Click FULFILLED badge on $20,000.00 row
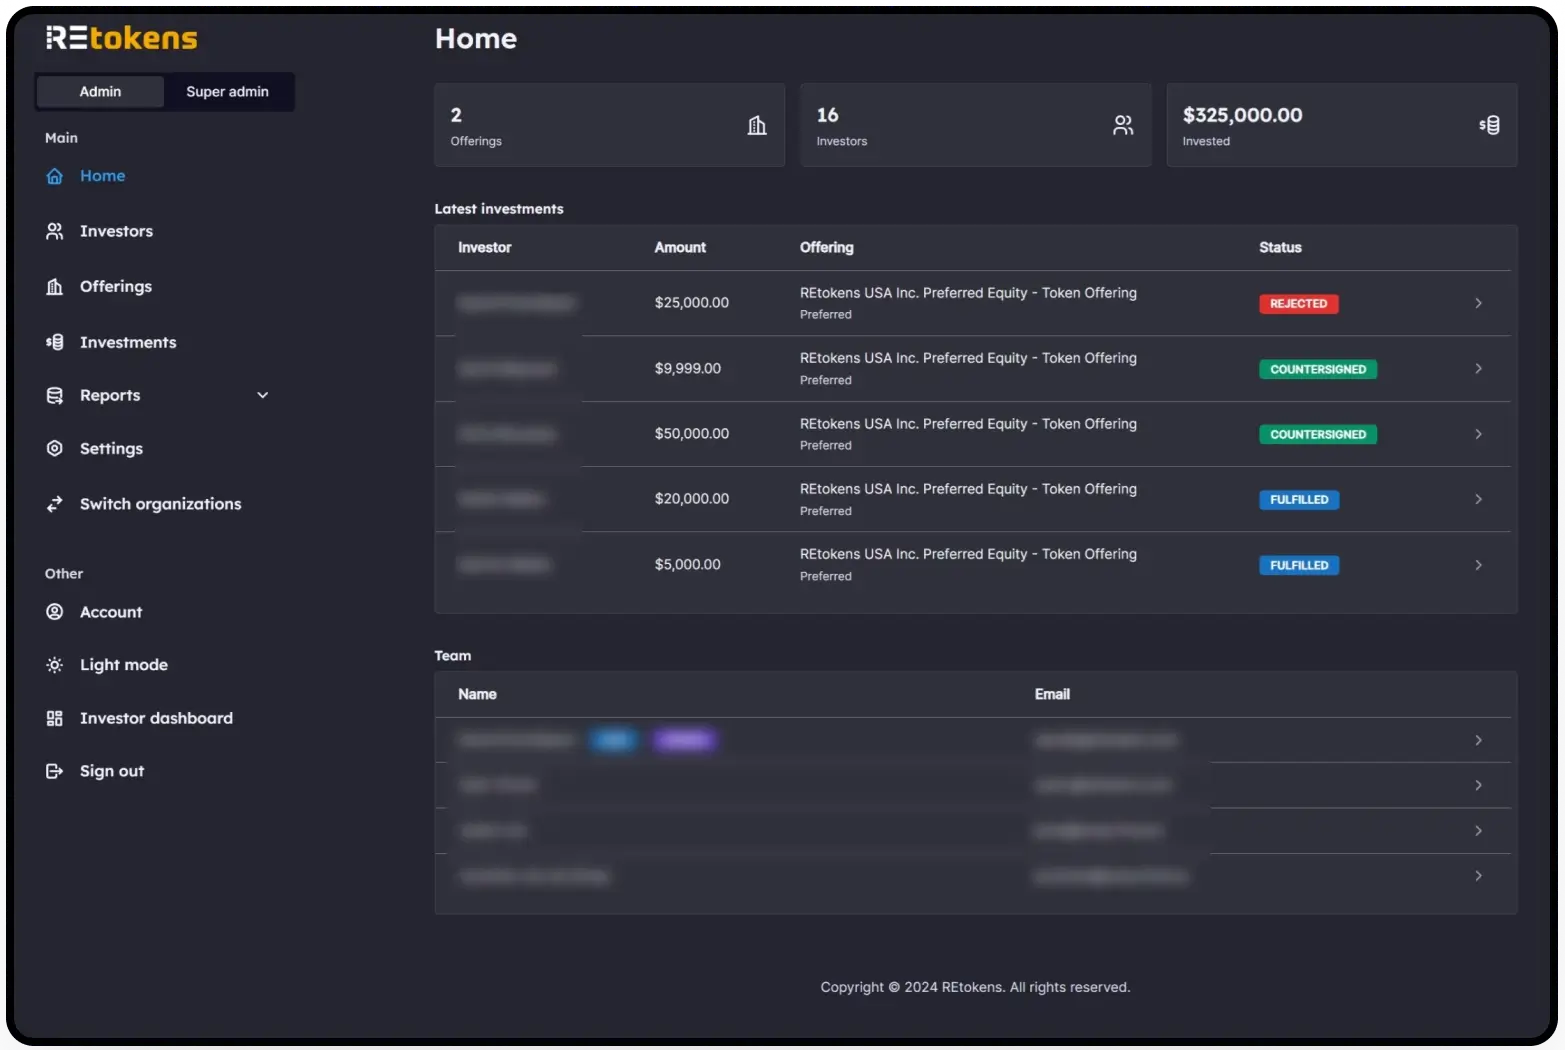The height and width of the screenshot is (1050, 1565). point(1299,500)
